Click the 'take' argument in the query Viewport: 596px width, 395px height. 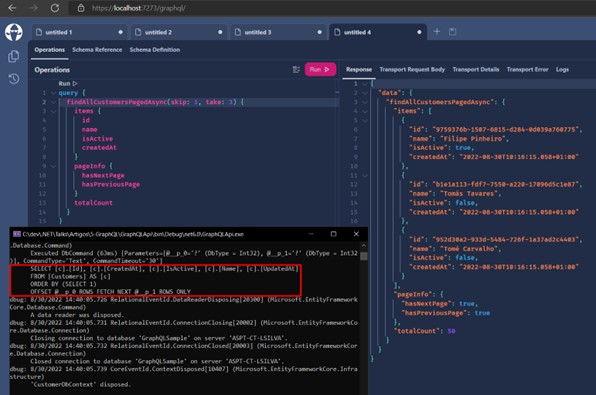[x=214, y=102]
